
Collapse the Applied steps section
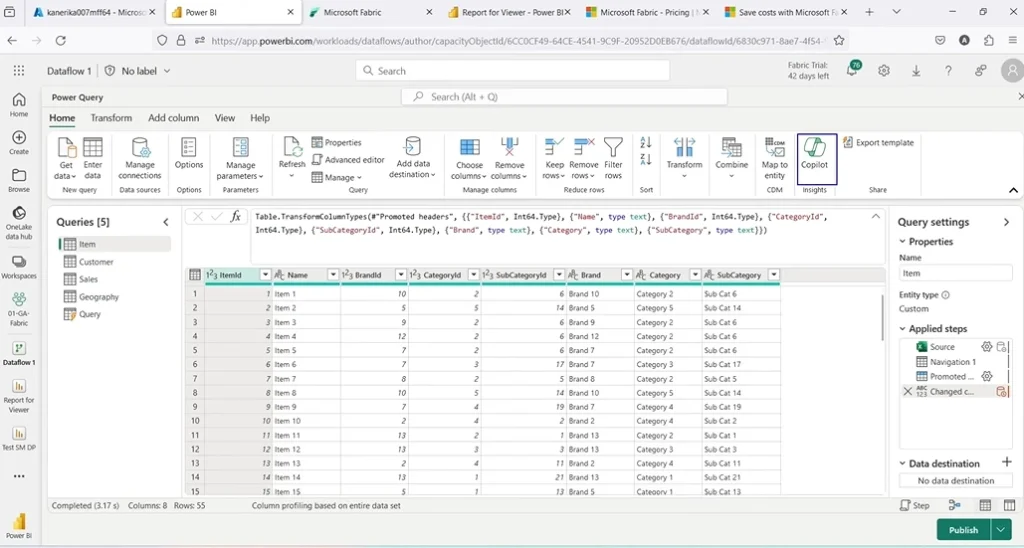tap(903, 329)
